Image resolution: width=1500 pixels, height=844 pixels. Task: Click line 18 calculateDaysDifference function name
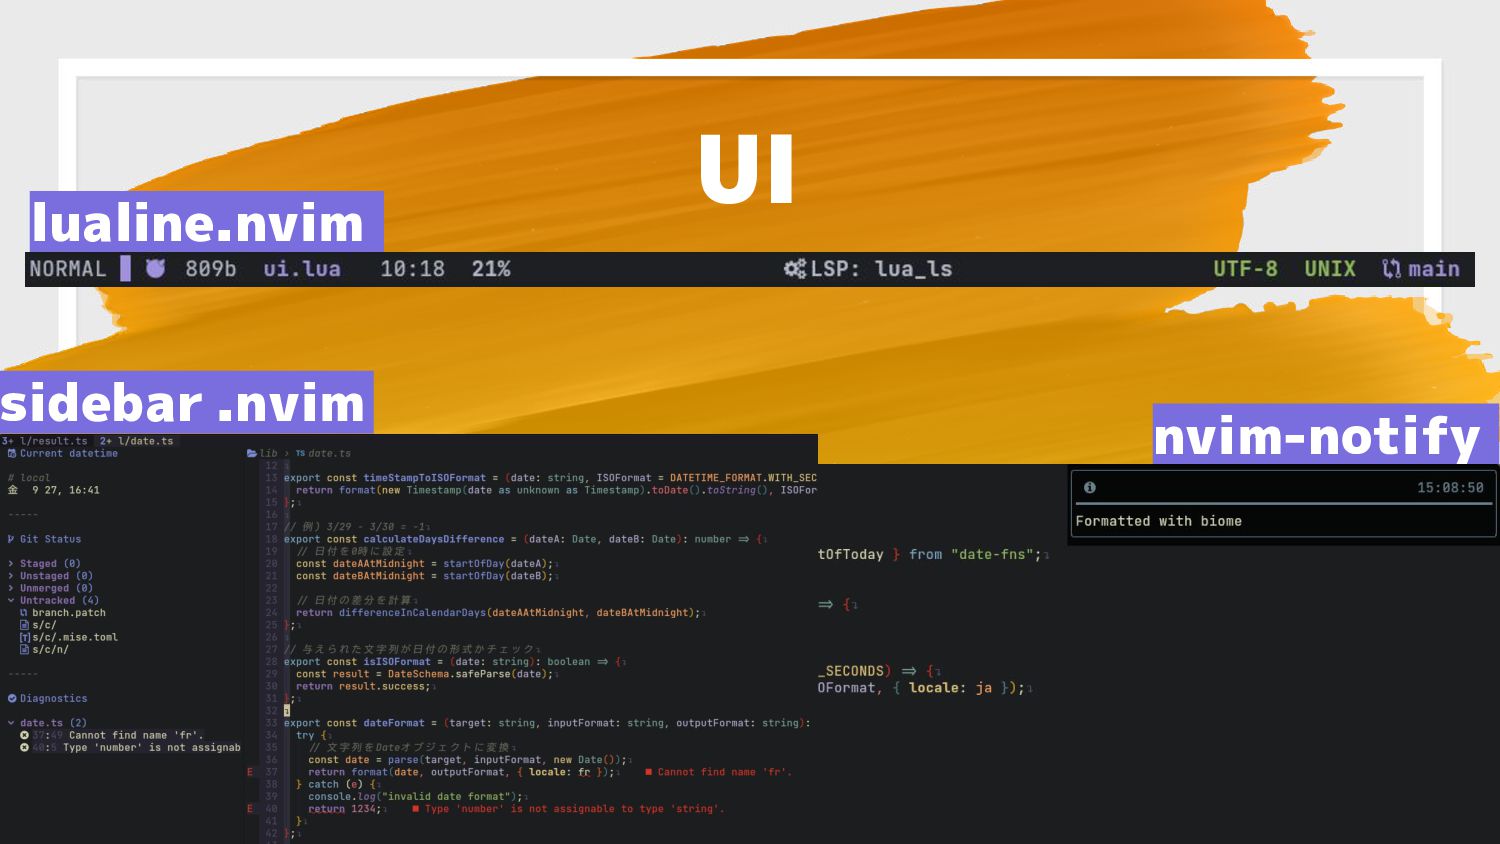434,539
